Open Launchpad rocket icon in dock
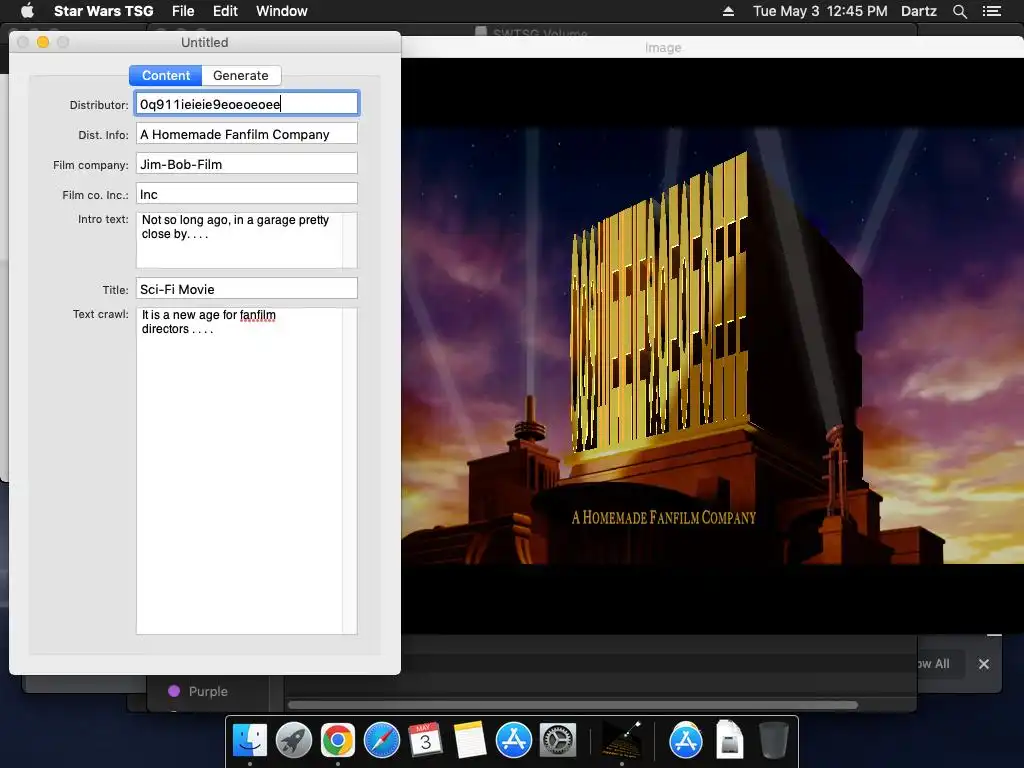 [x=294, y=741]
